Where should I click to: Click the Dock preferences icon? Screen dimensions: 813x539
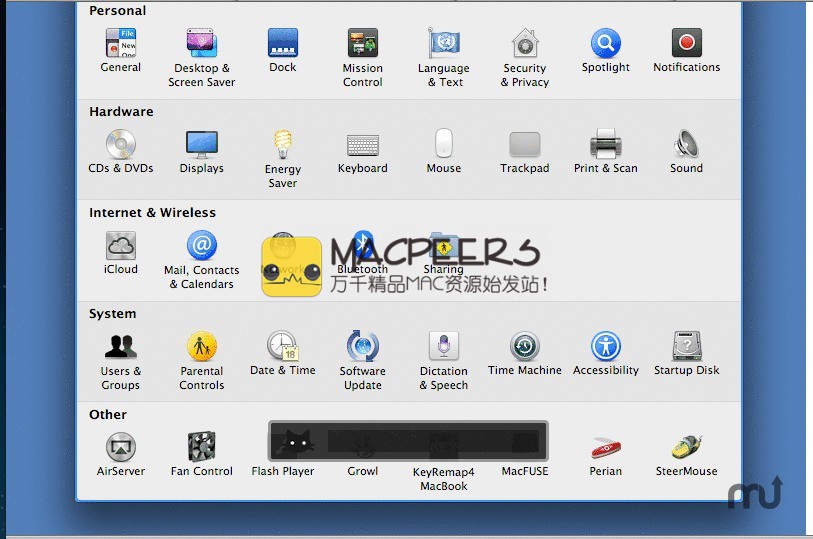283,44
